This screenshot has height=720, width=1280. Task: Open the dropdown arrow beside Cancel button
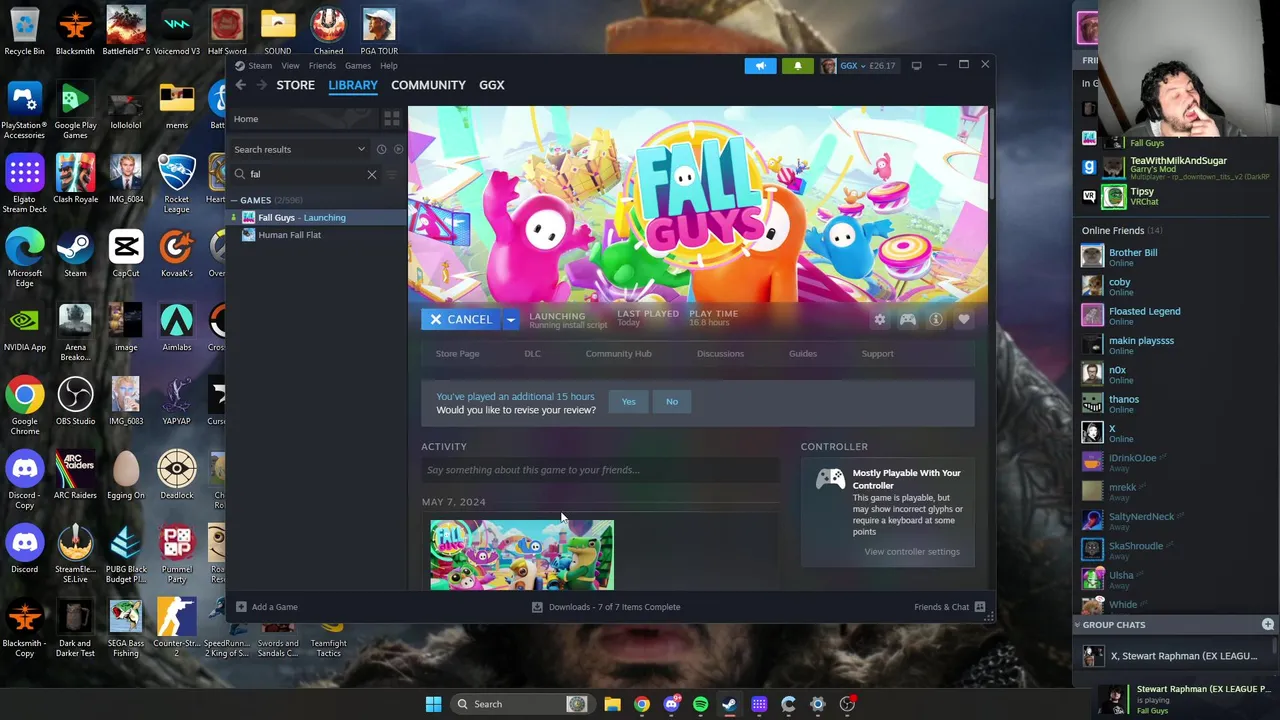coord(510,320)
